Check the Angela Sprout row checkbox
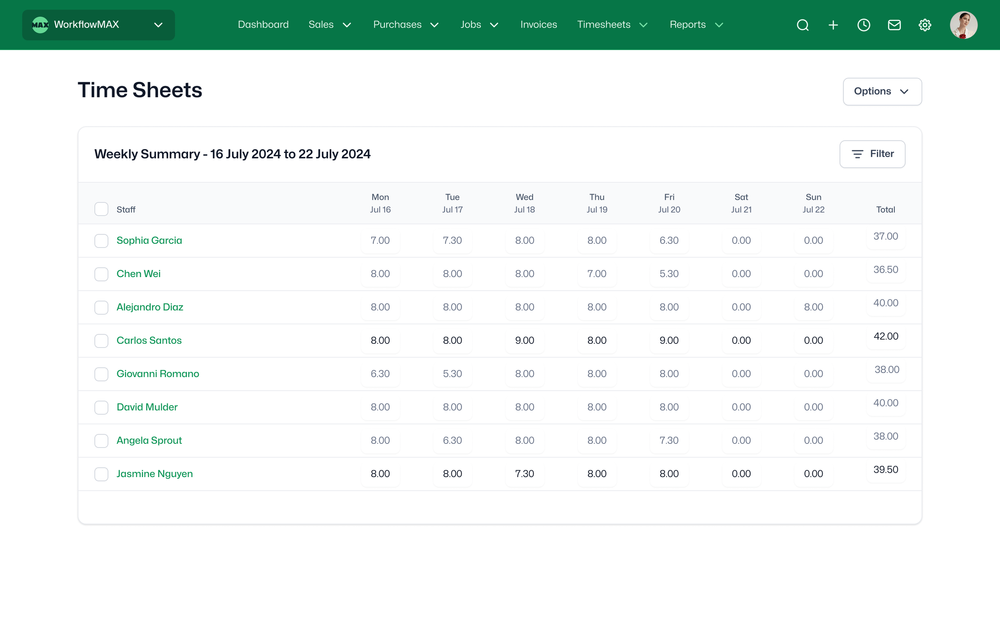1000x625 pixels. 101,441
